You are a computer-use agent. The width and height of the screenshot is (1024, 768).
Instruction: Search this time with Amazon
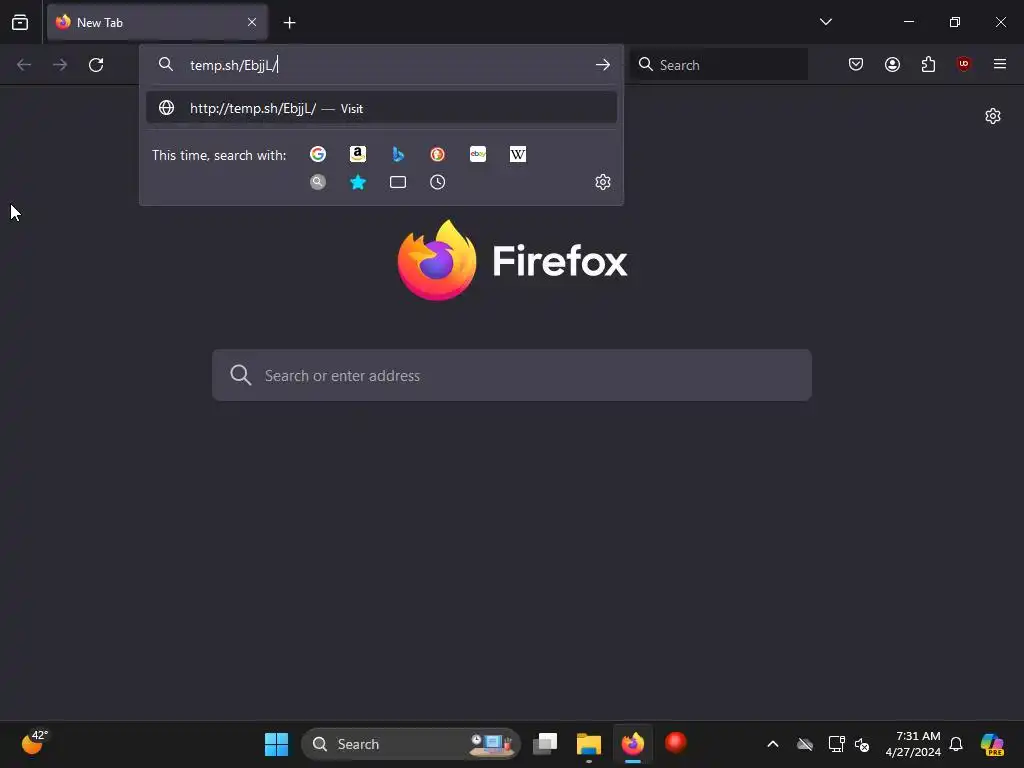358,154
